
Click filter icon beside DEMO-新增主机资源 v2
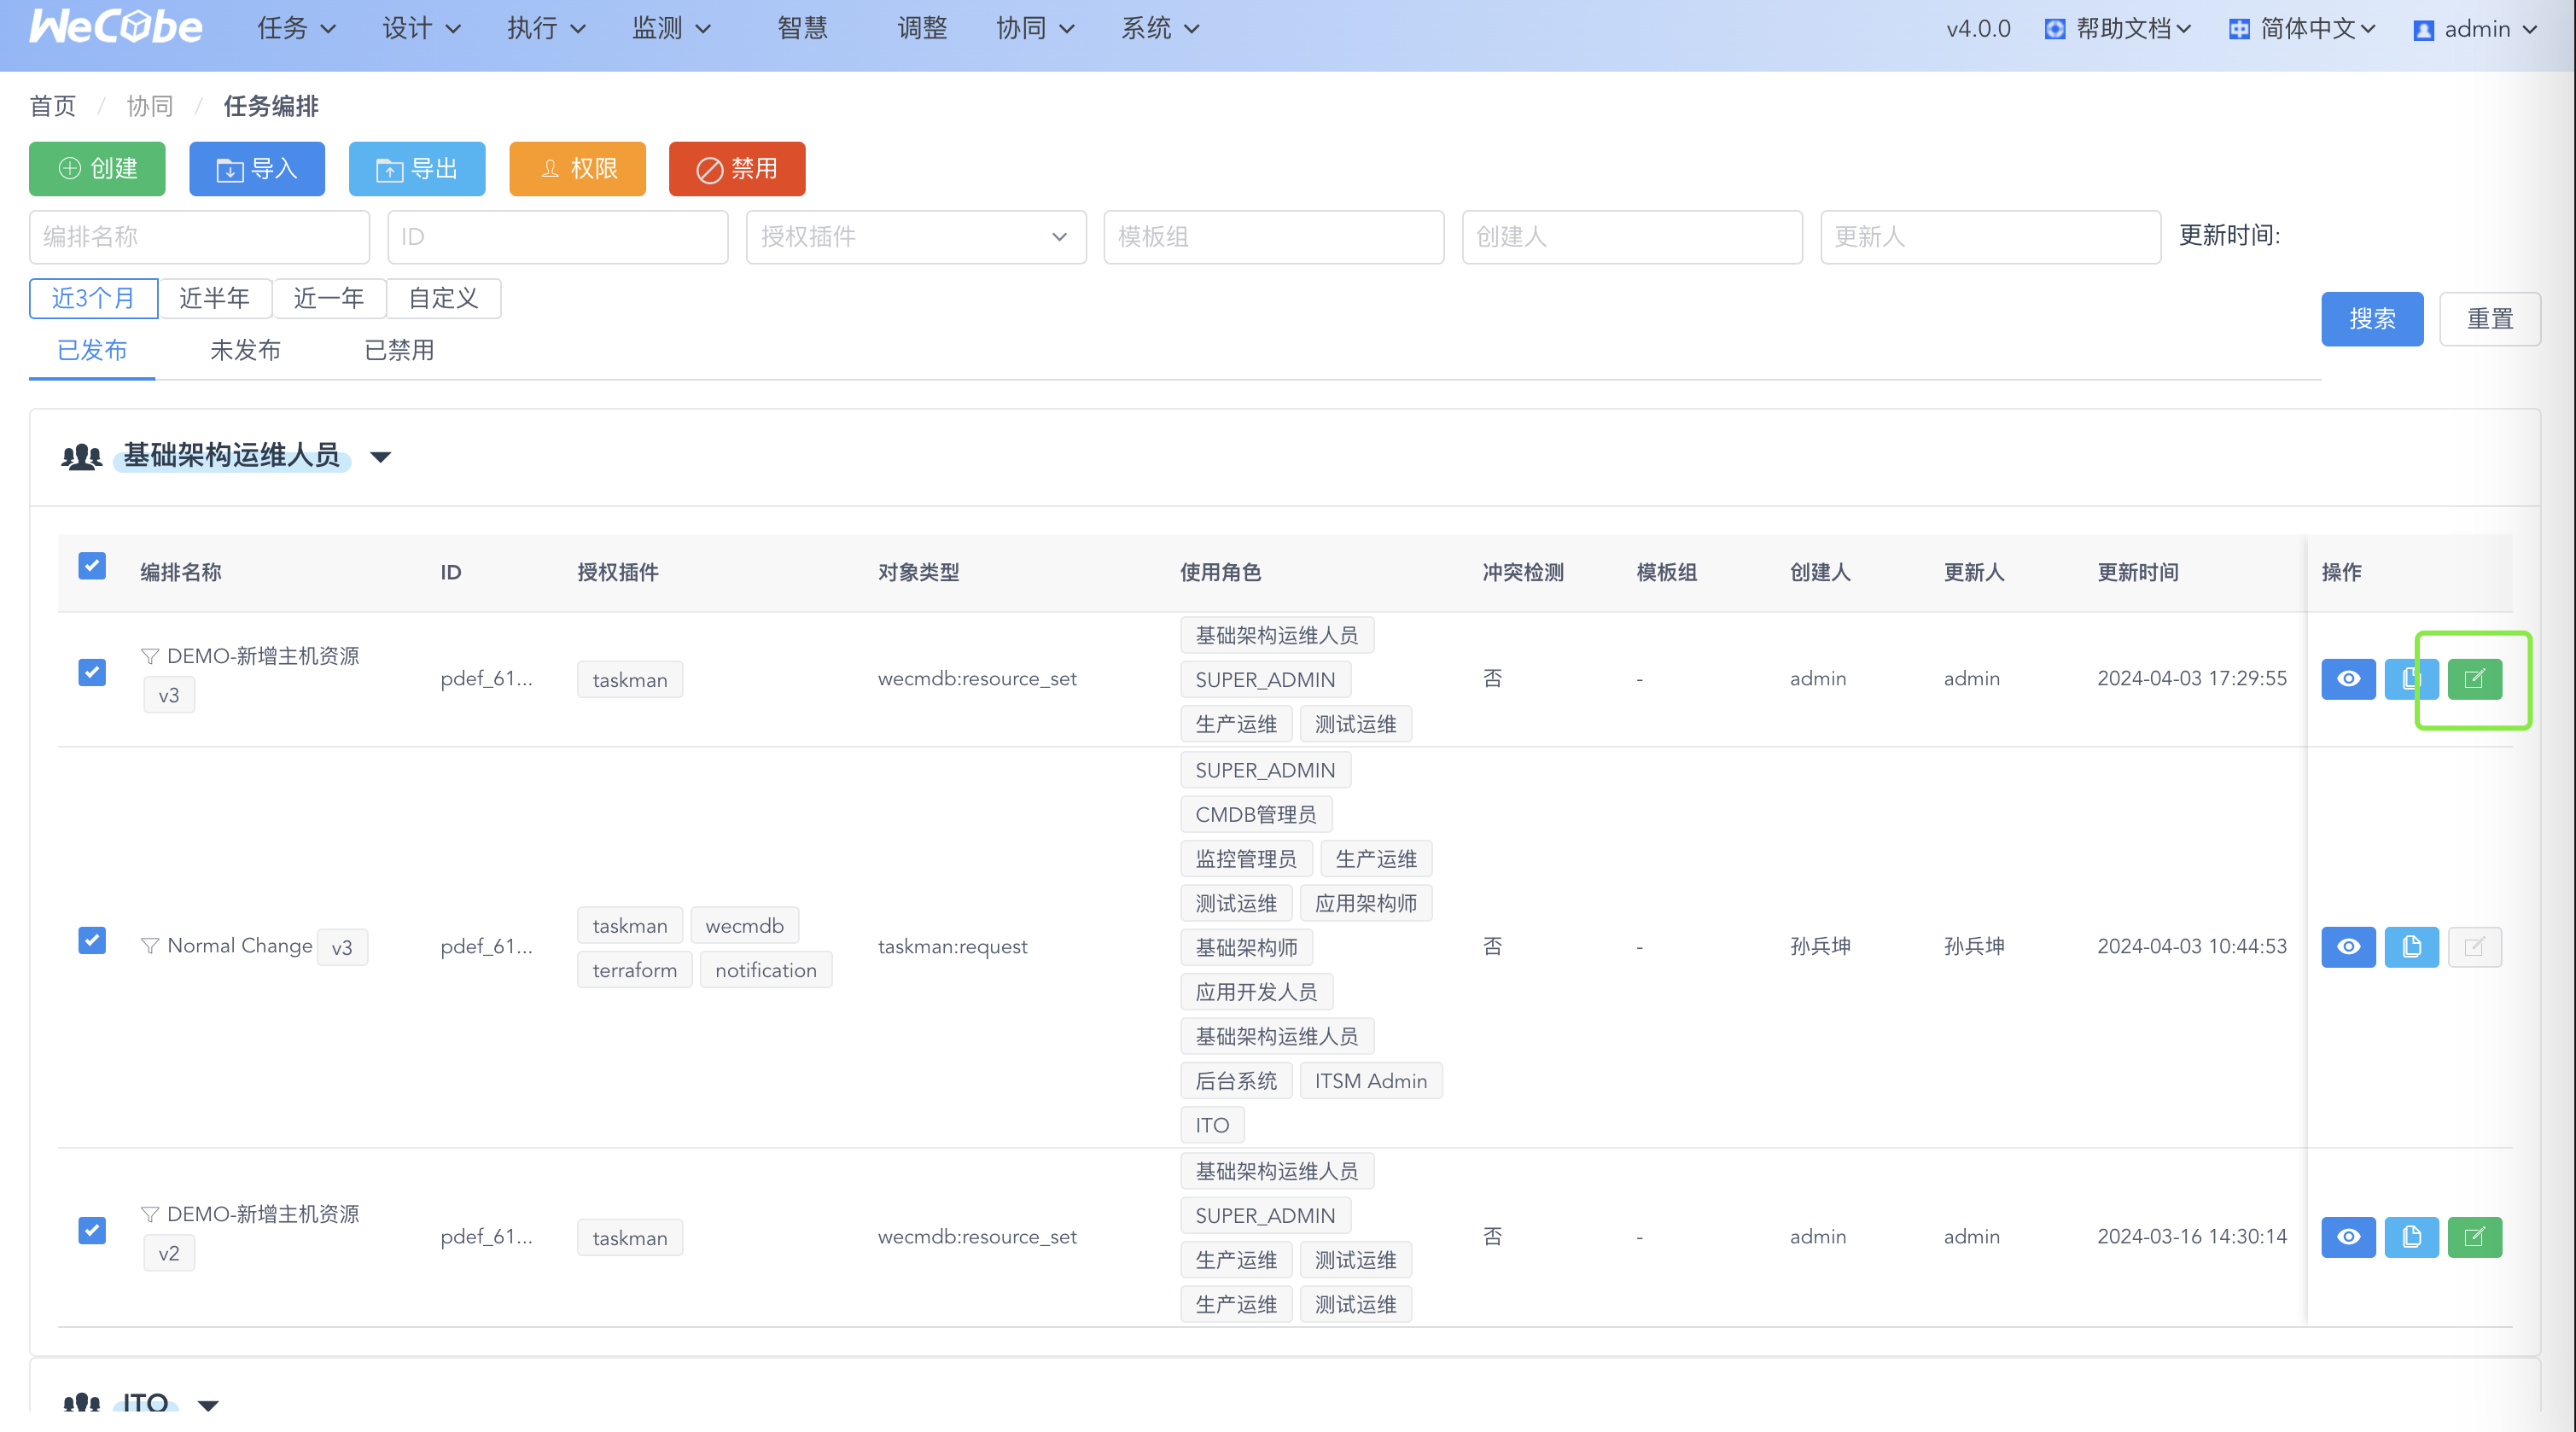[x=150, y=1214]
